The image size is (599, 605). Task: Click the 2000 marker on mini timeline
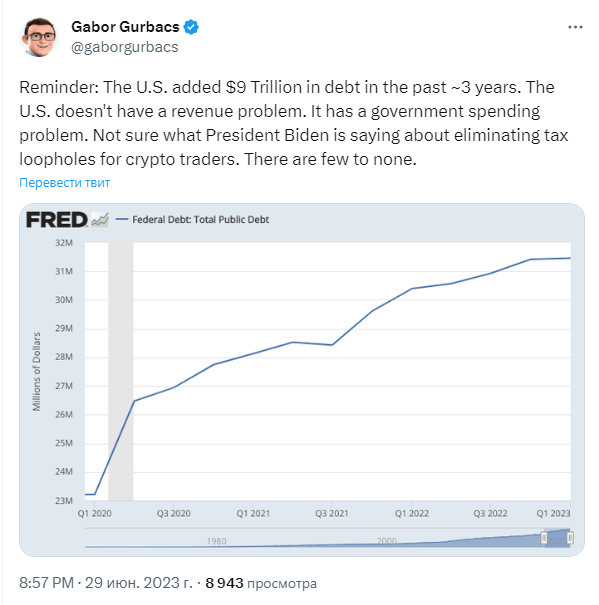(x=387, y=541)
